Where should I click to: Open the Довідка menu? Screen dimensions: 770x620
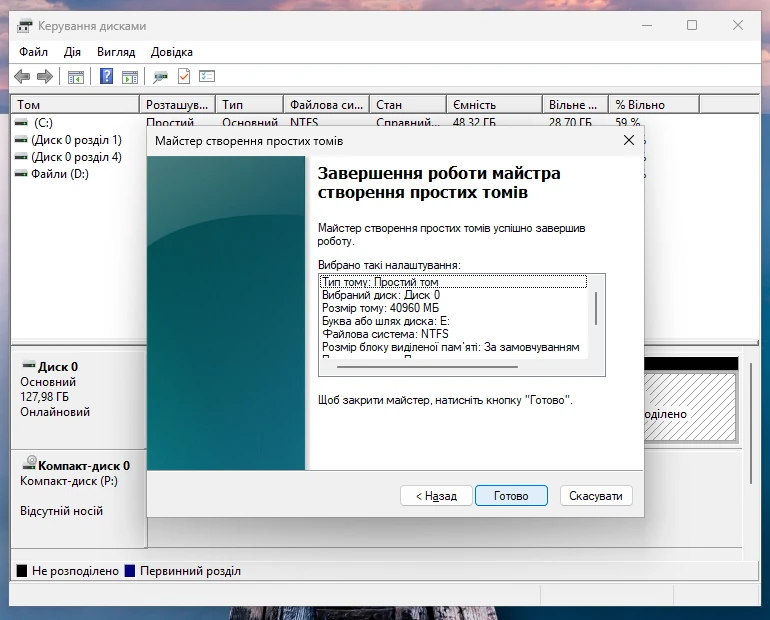point(171,52)
